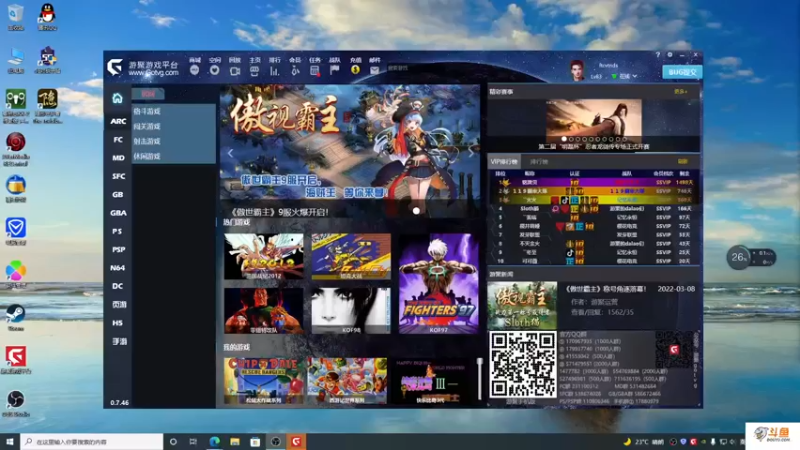Screen dimensions: 800x450
Task: Click the BUG提交 submit button
Action: (682, 72)
